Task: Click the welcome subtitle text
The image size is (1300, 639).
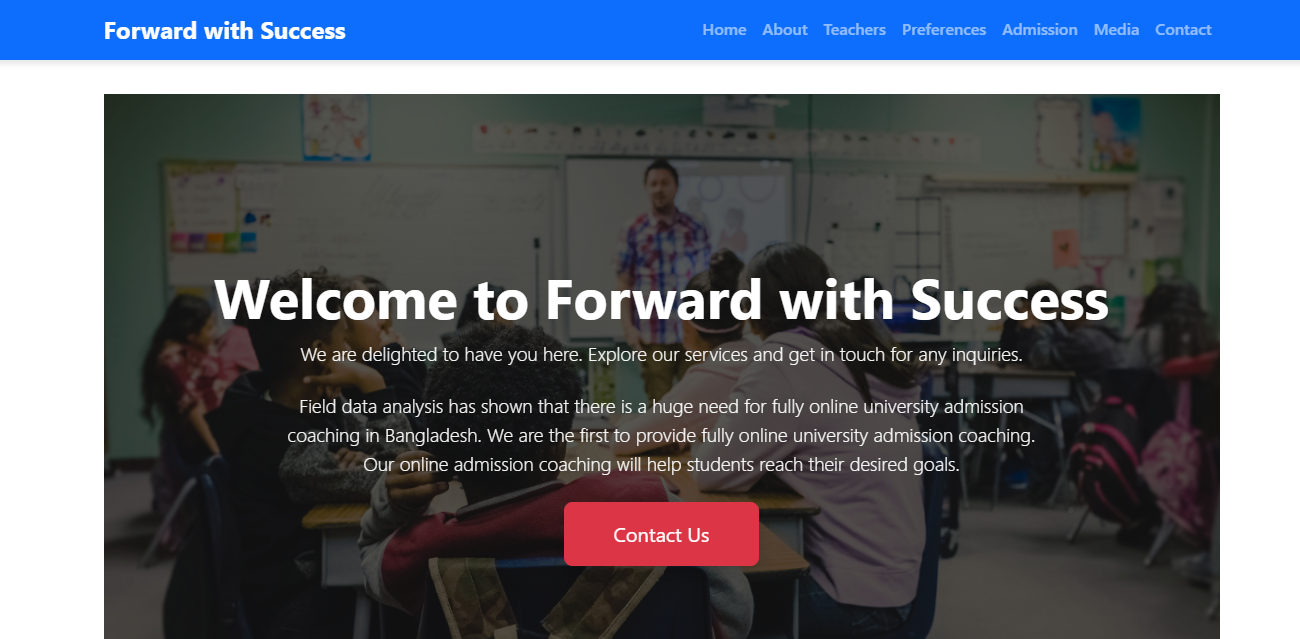Action: tap(661, 354)
